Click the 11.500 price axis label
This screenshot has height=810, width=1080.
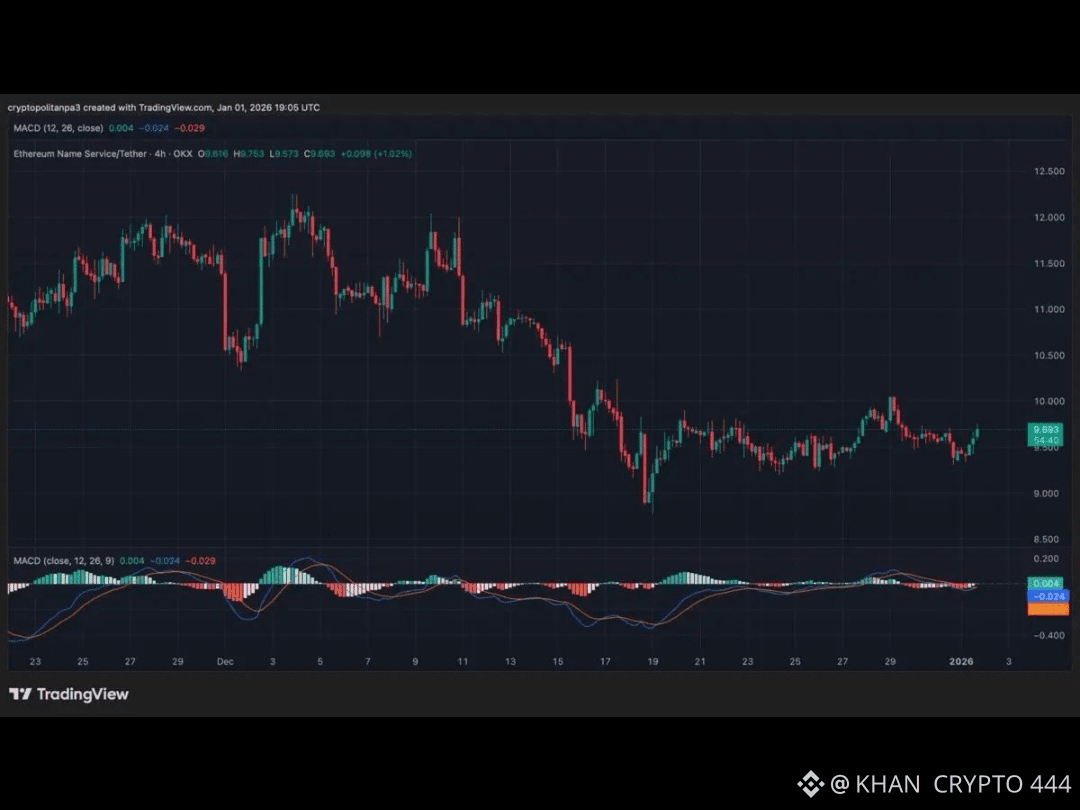click(1049, 264)
